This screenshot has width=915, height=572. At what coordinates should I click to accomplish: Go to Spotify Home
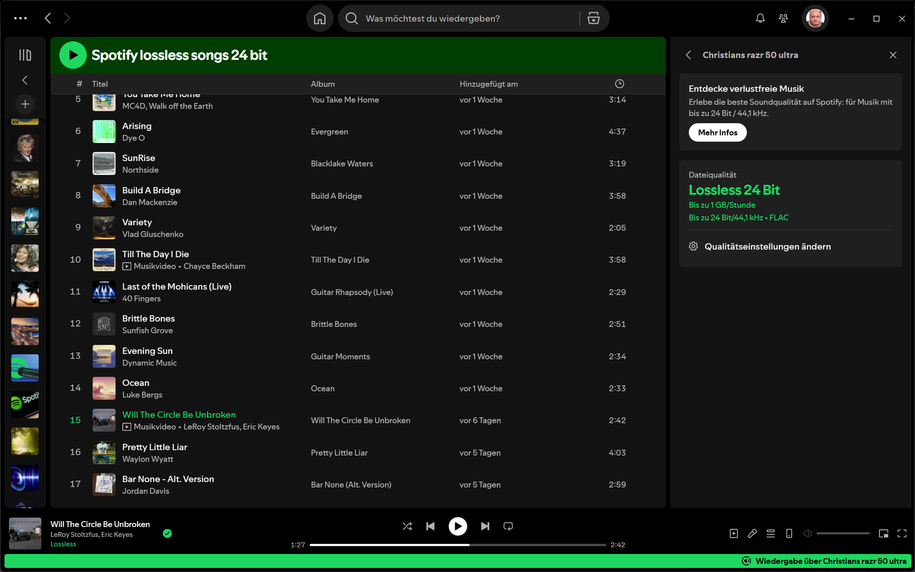click(x=320, y=18)
